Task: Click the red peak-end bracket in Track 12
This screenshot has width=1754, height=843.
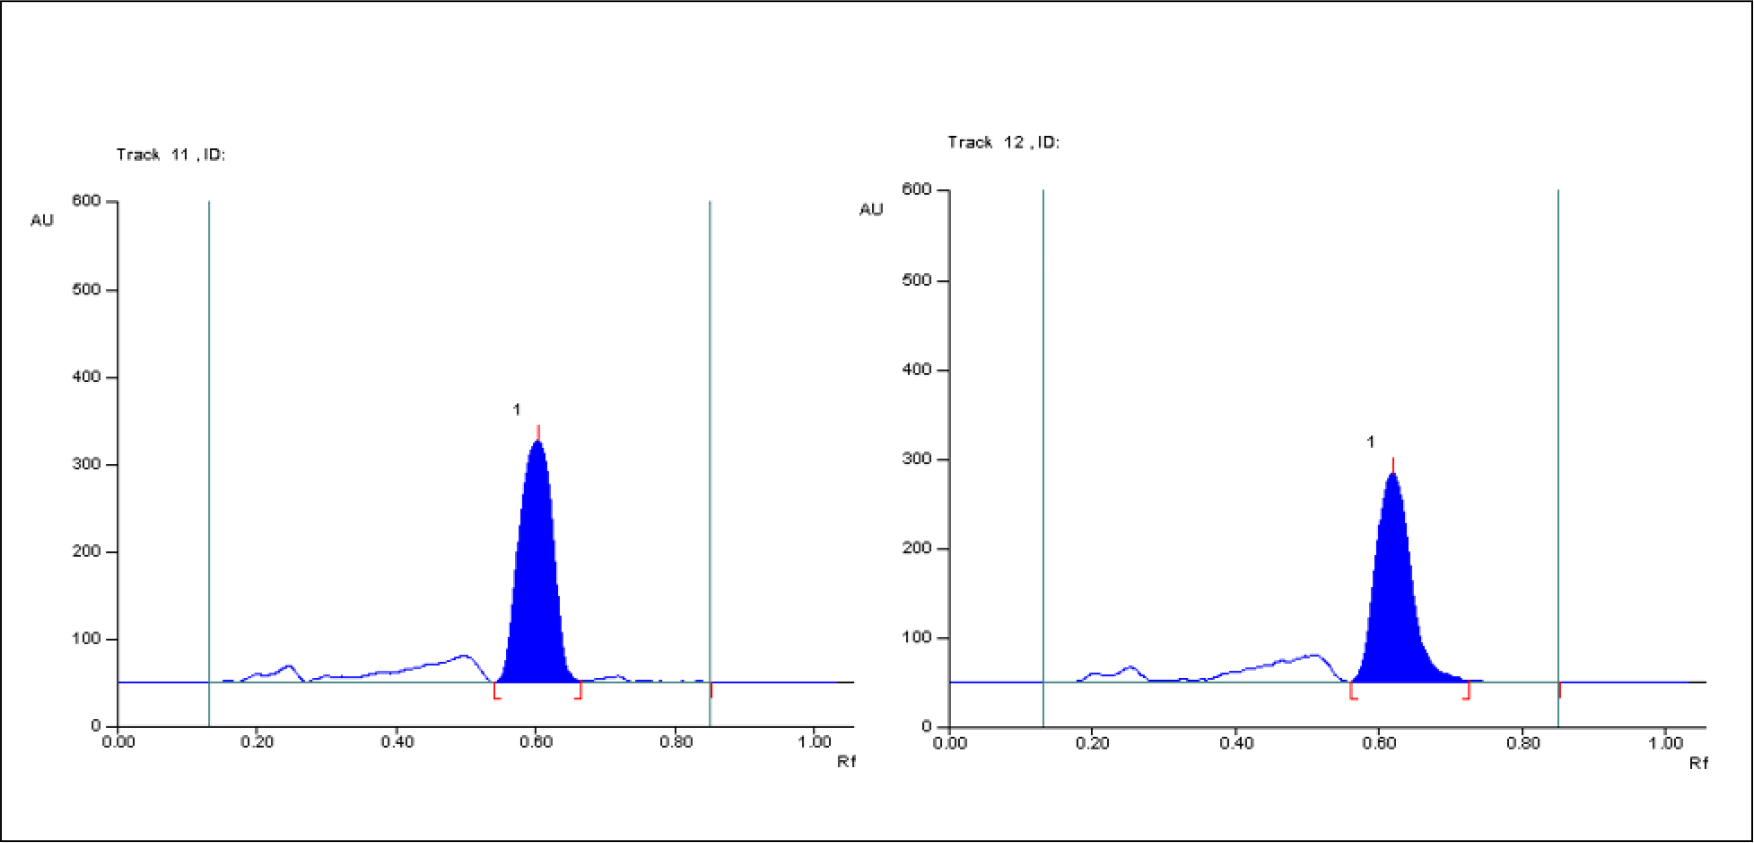Action: tap(1467, 691)
